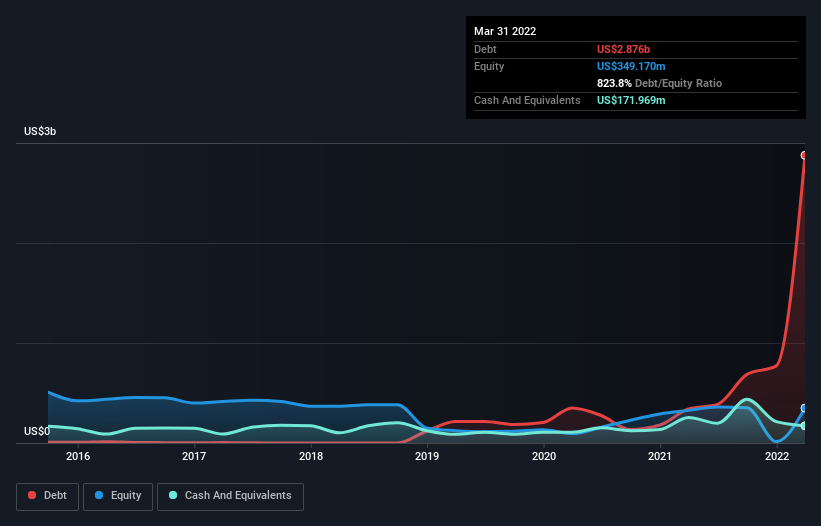Click the US$3b y-axis label
The height and width of the screenshot is (526, 821).
(x=40, y=131)
